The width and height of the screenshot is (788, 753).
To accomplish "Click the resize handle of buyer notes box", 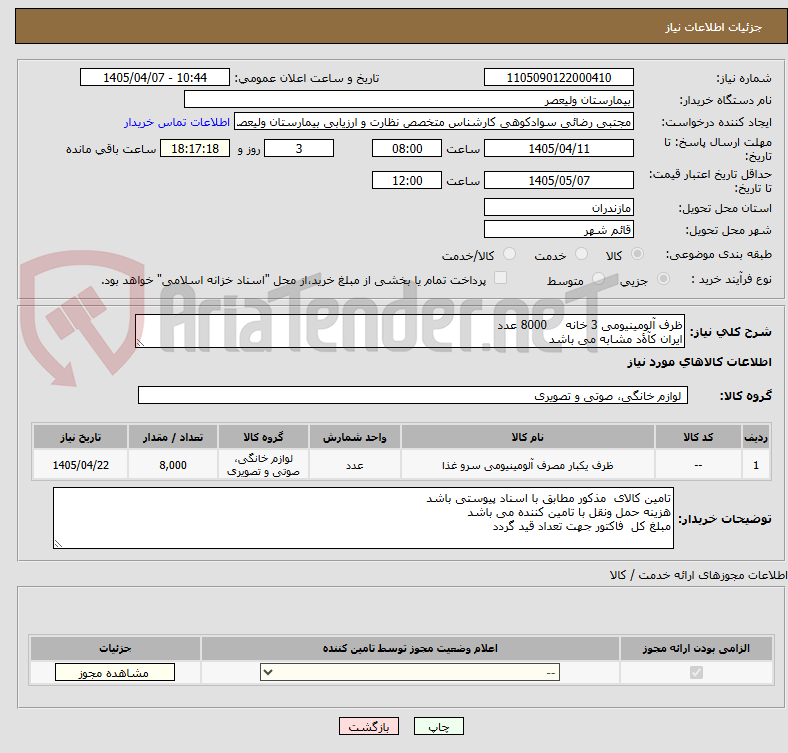I will point(58,543).
